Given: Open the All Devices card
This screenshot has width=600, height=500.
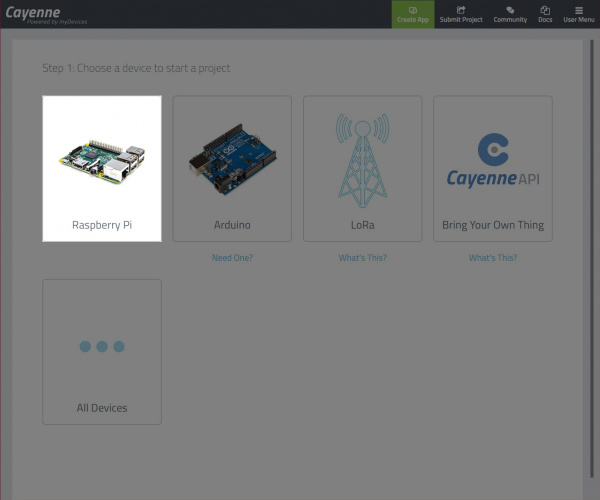Looking at the screenshot, I should click(102, 352).
